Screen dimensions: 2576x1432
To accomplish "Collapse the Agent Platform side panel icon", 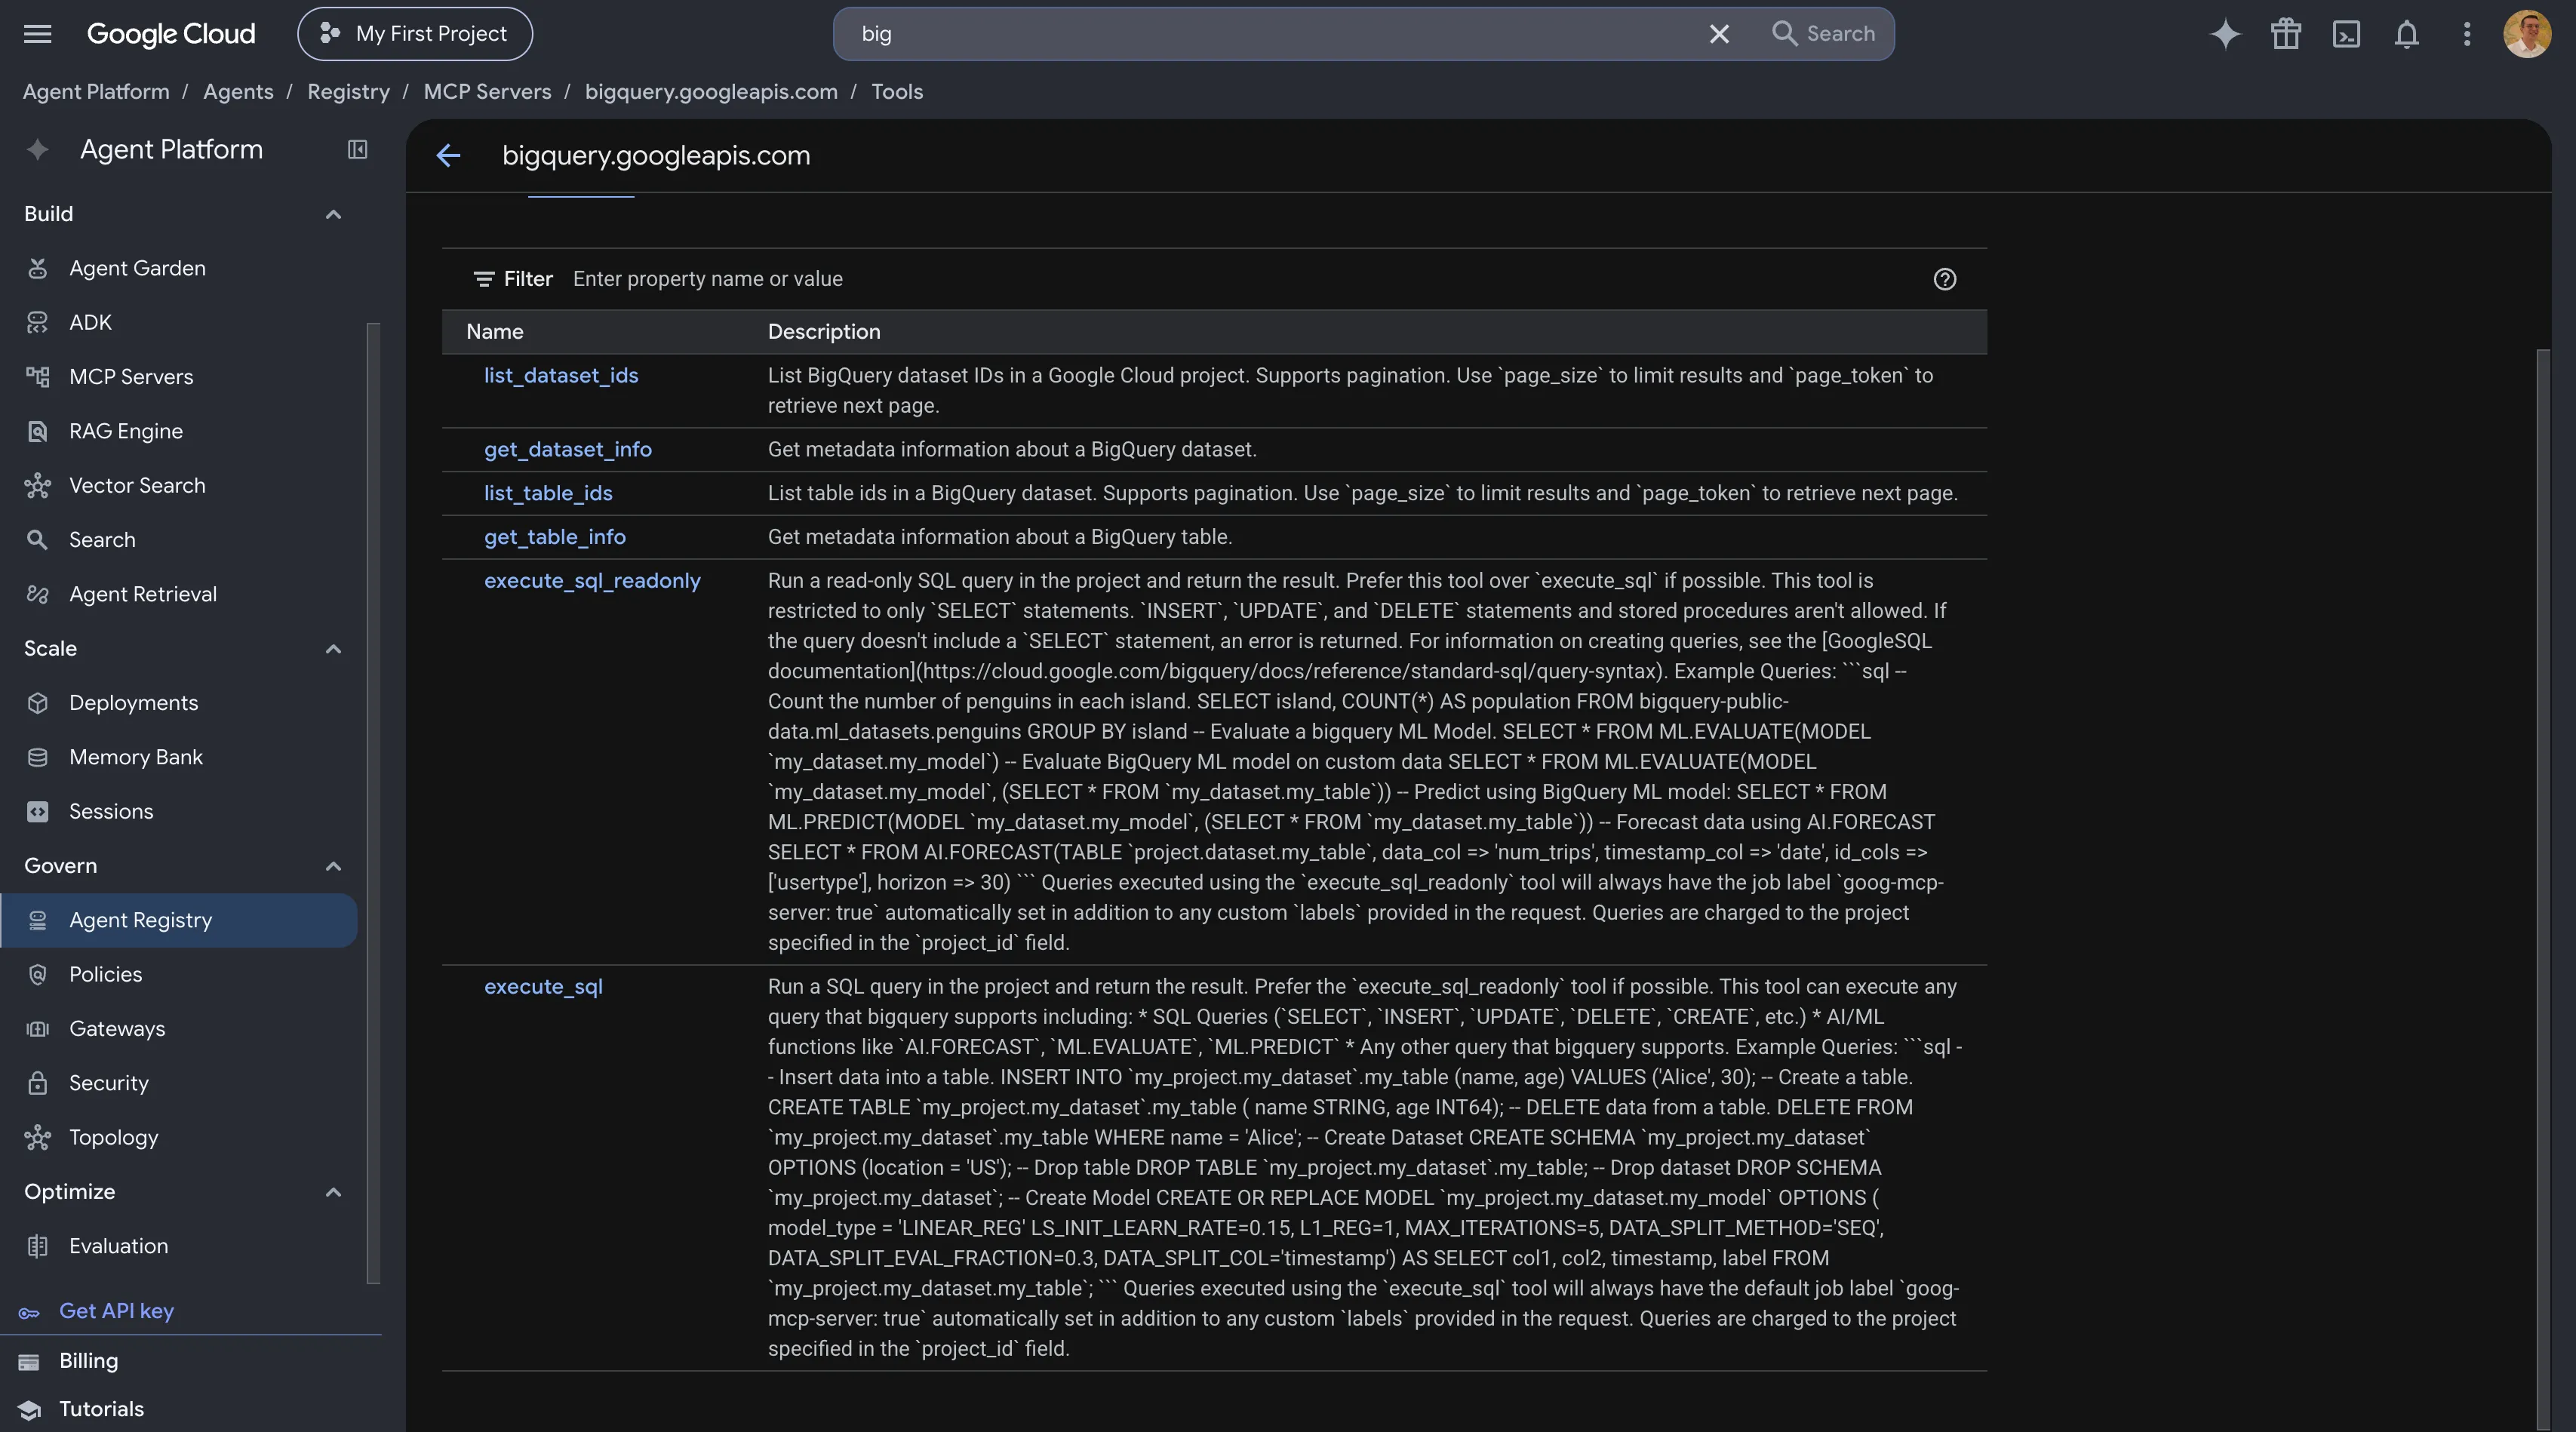I will (x=357, y=150).
